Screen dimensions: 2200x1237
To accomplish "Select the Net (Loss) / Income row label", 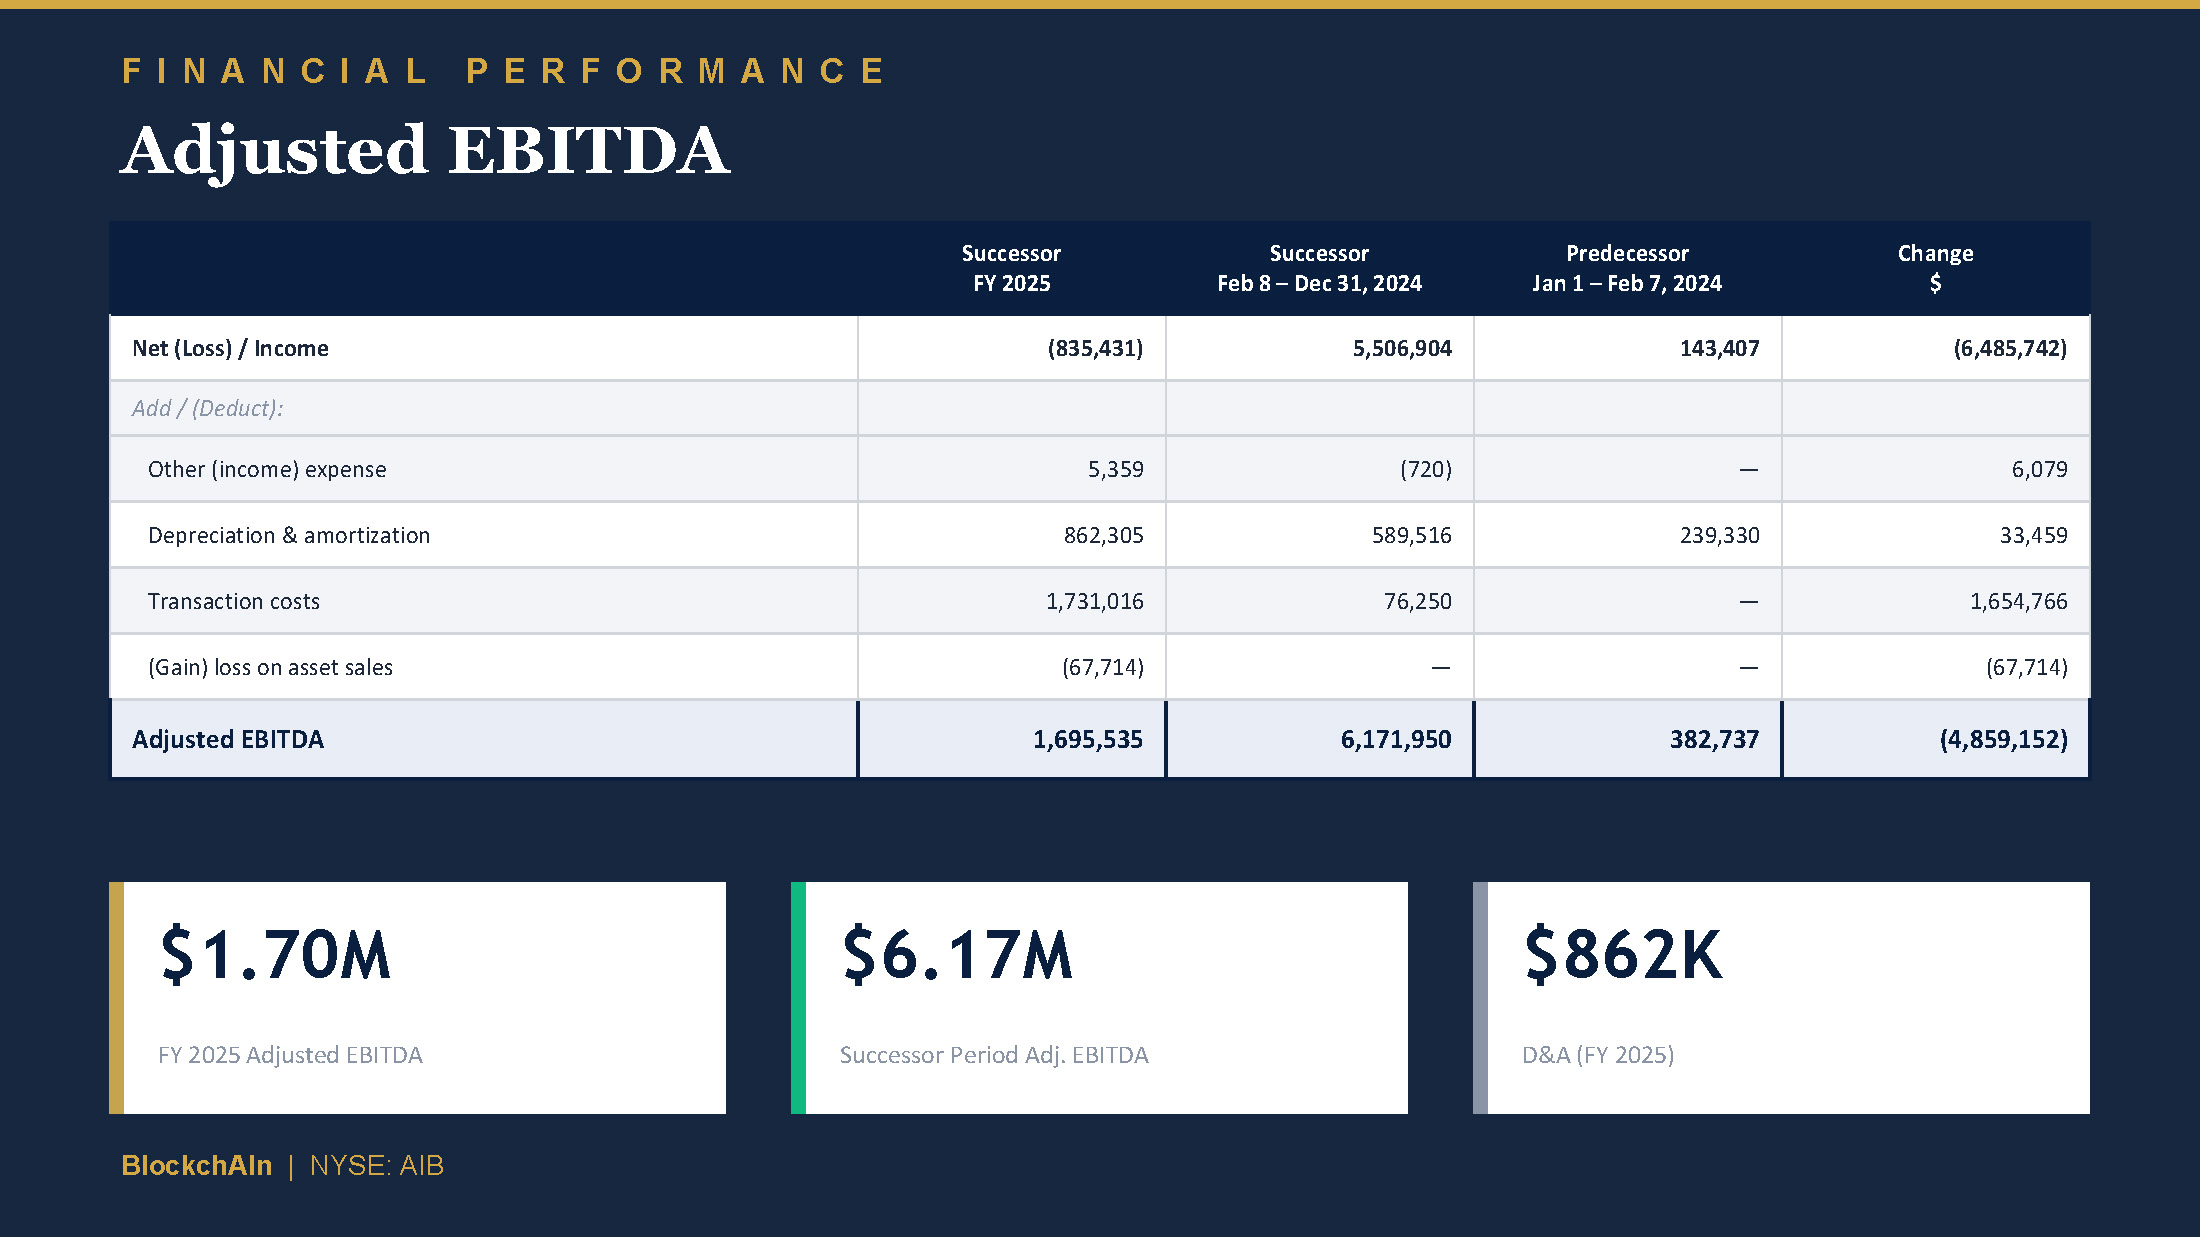I will [x=230, y=348].
